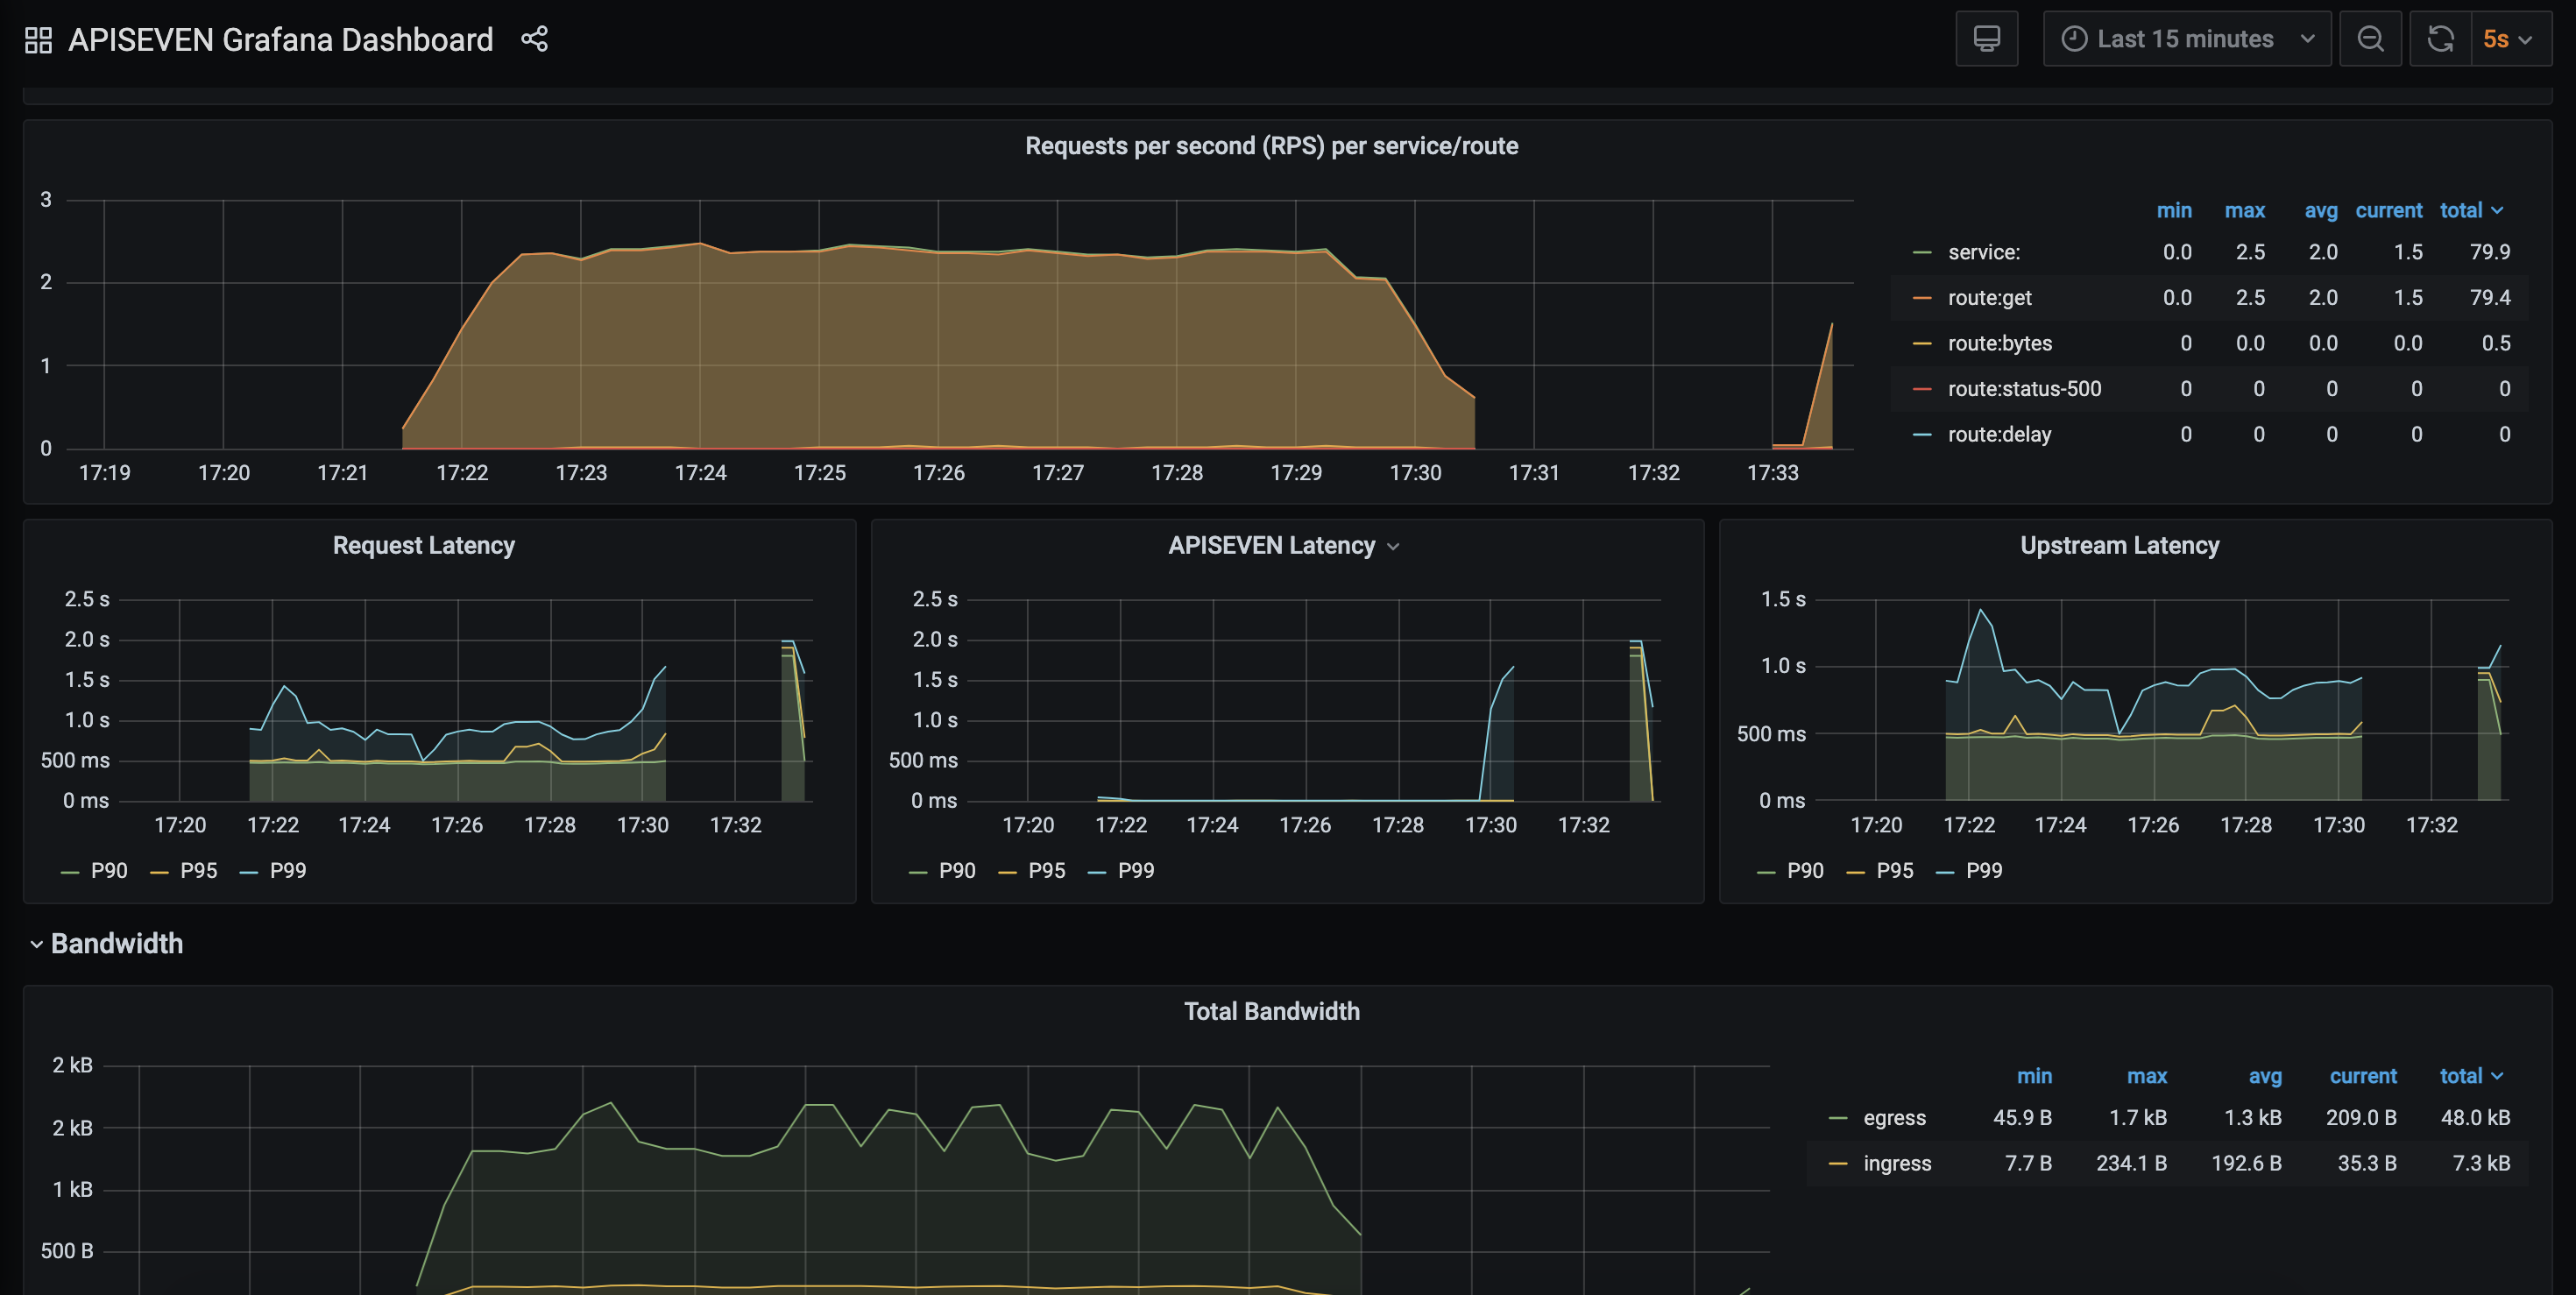Toggle P90 series in Request Latency
This screenshot has width=2576, height=1295.
[108, 870]
